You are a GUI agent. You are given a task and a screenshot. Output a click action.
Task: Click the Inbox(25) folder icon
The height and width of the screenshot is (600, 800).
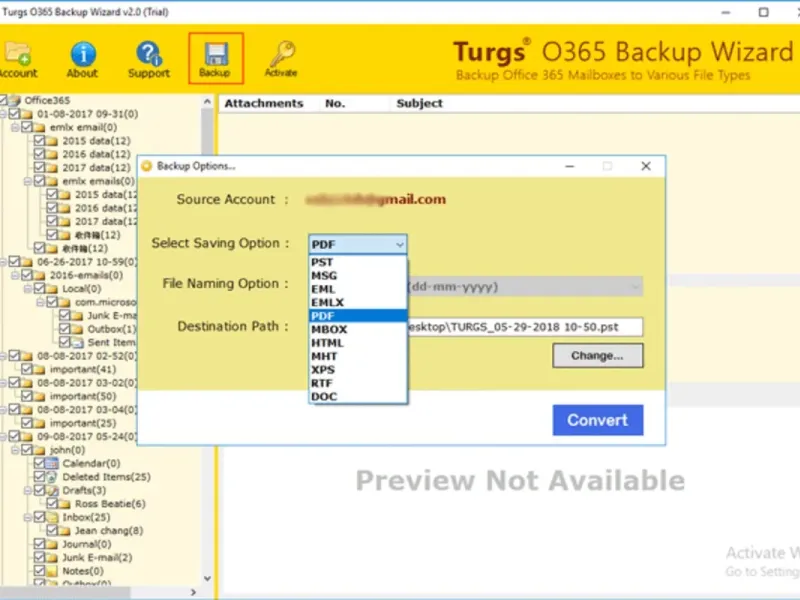tap(52, 517)
